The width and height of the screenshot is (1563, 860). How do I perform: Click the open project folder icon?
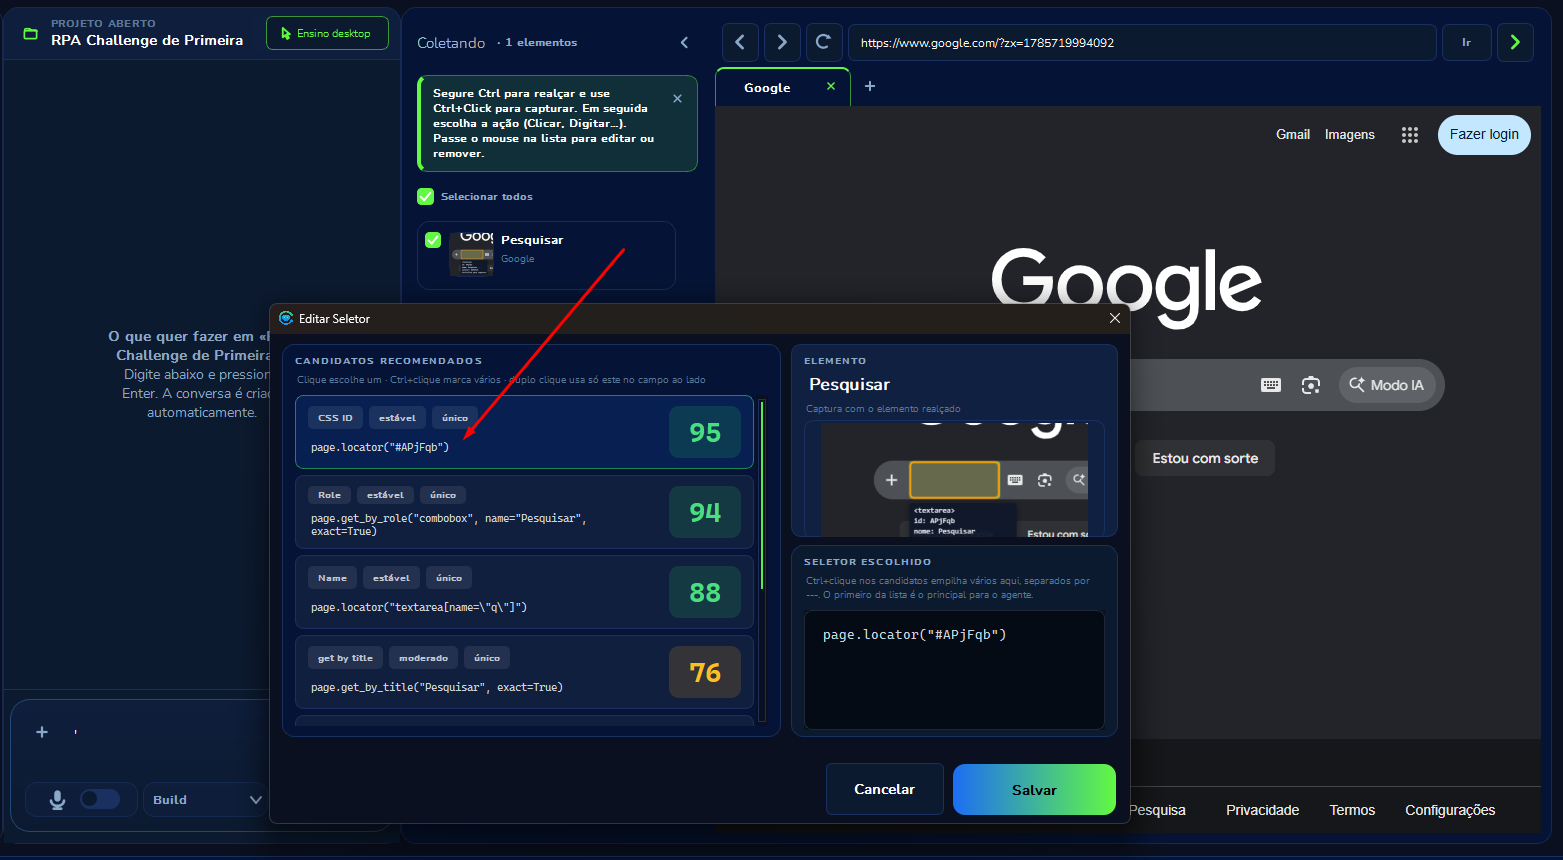pos(30,33)
